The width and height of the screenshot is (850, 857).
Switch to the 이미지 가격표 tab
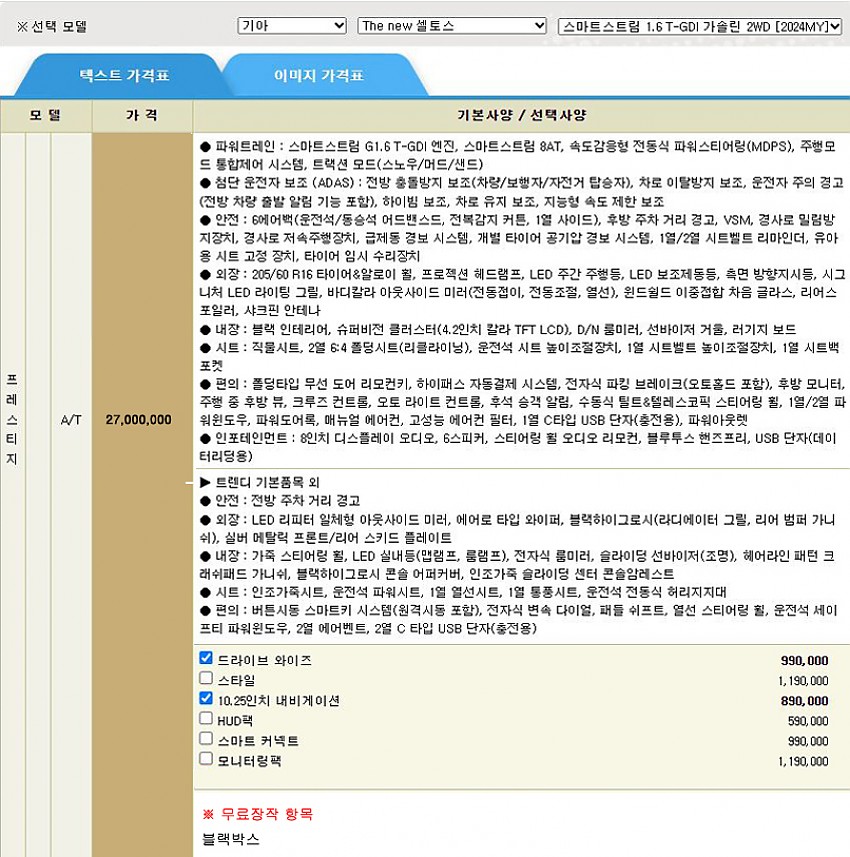pyautogui.click(x=318, y=75)
